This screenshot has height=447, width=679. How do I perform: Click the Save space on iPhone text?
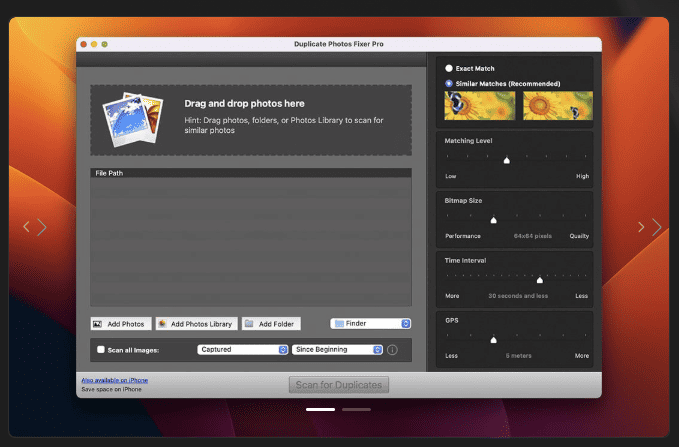pyautogui.click(x=111, y=389)
